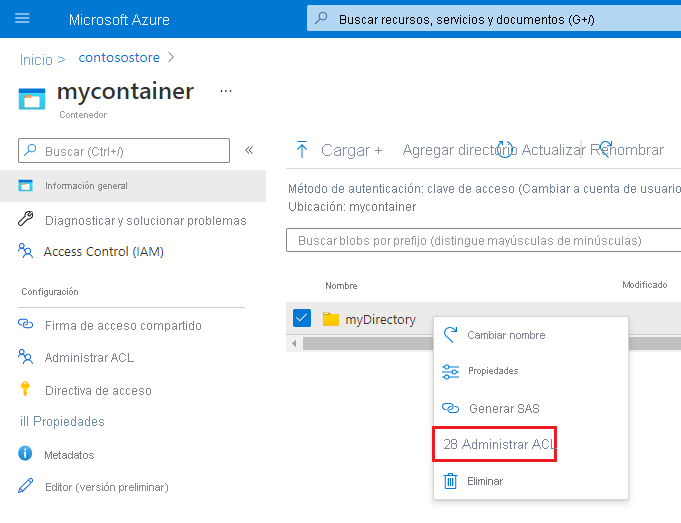Open Firma de acceso compartido
This screenshot has height=523, width=681.
(123, 326)
